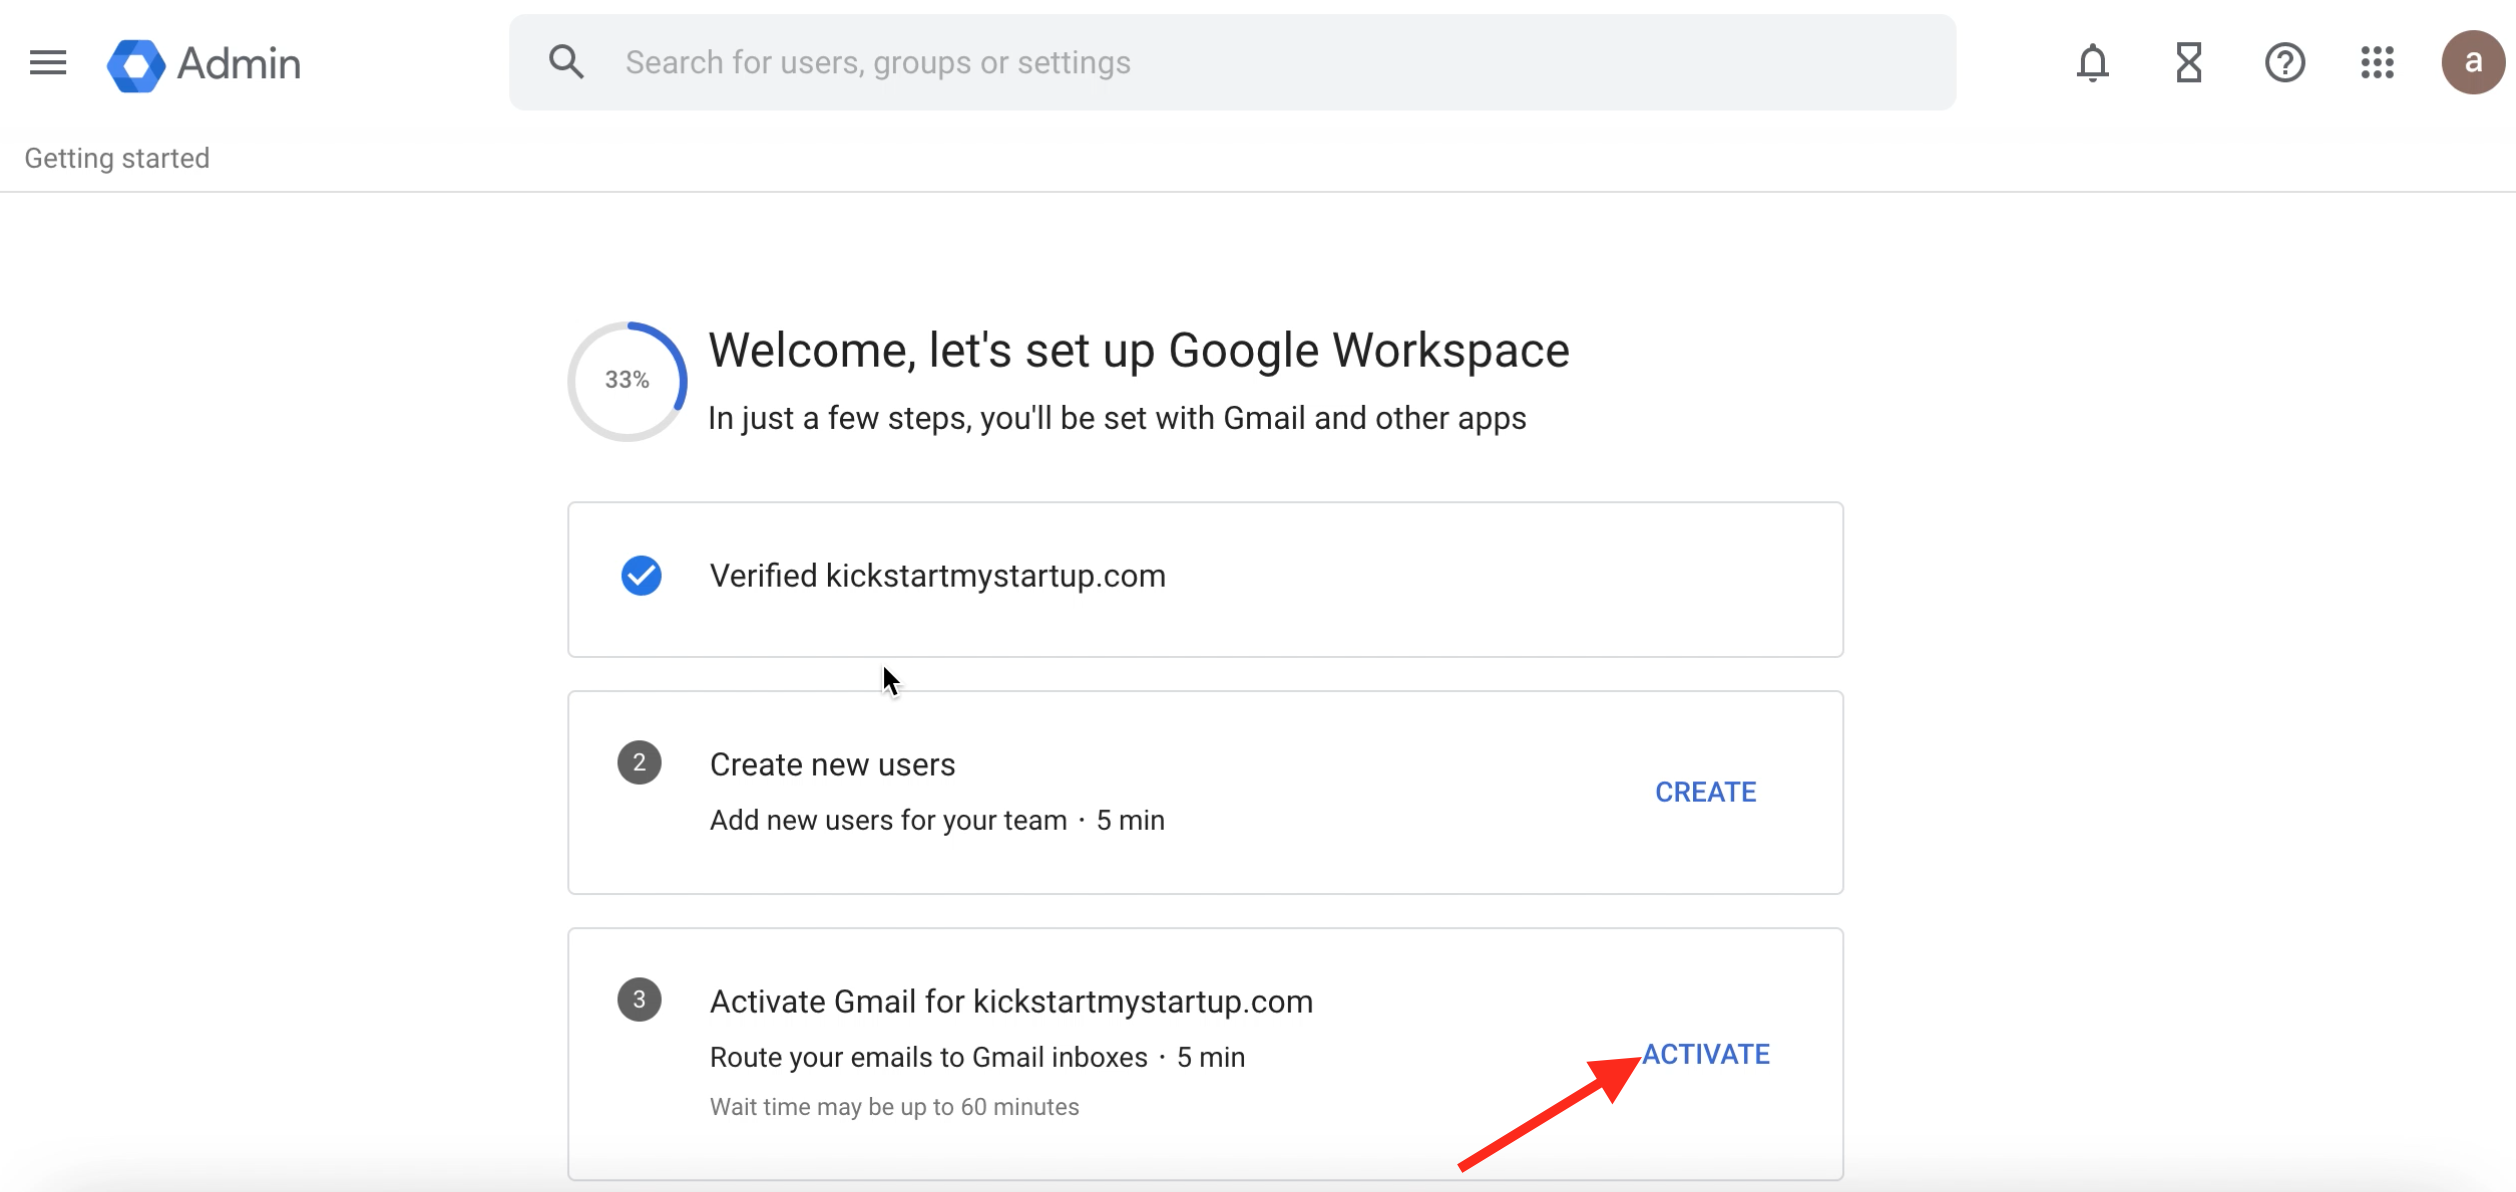Click CREATE to add new users
This screenshot has width=2516, height=1192.
point(1705,792)
